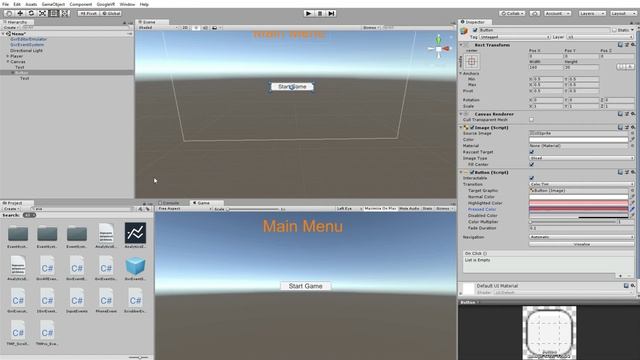Open the Image Type dropdown

click(582, 158)
